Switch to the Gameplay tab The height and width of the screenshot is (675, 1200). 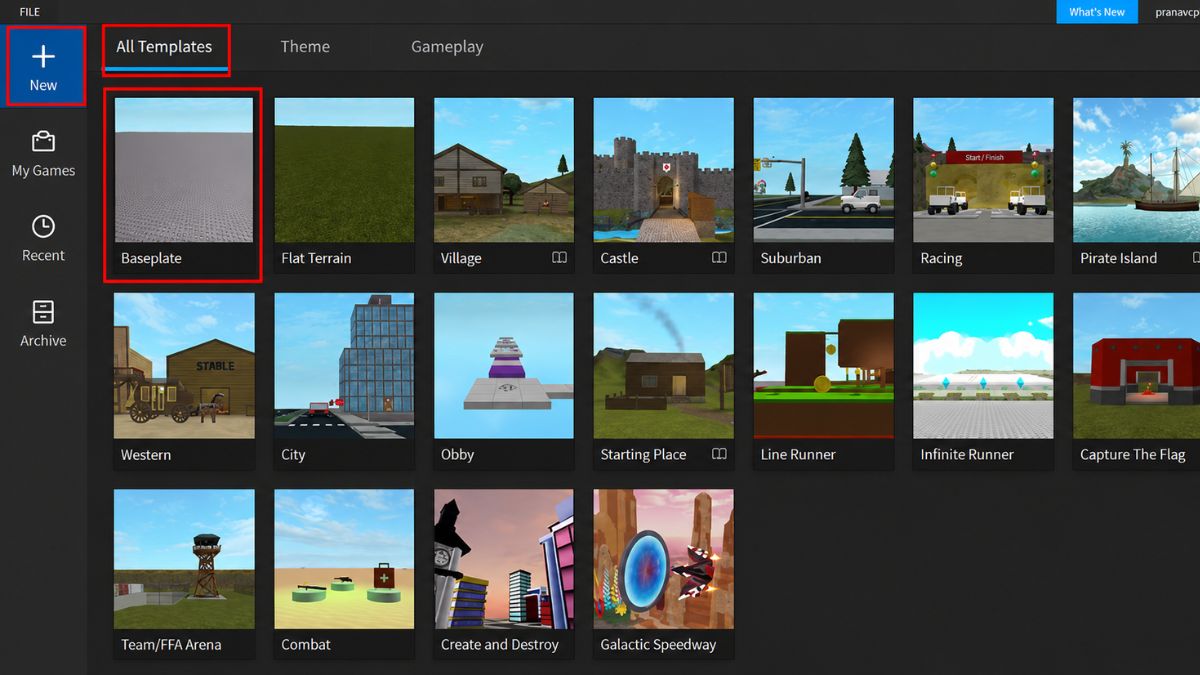pyautogui.click(x=447, y=46)
